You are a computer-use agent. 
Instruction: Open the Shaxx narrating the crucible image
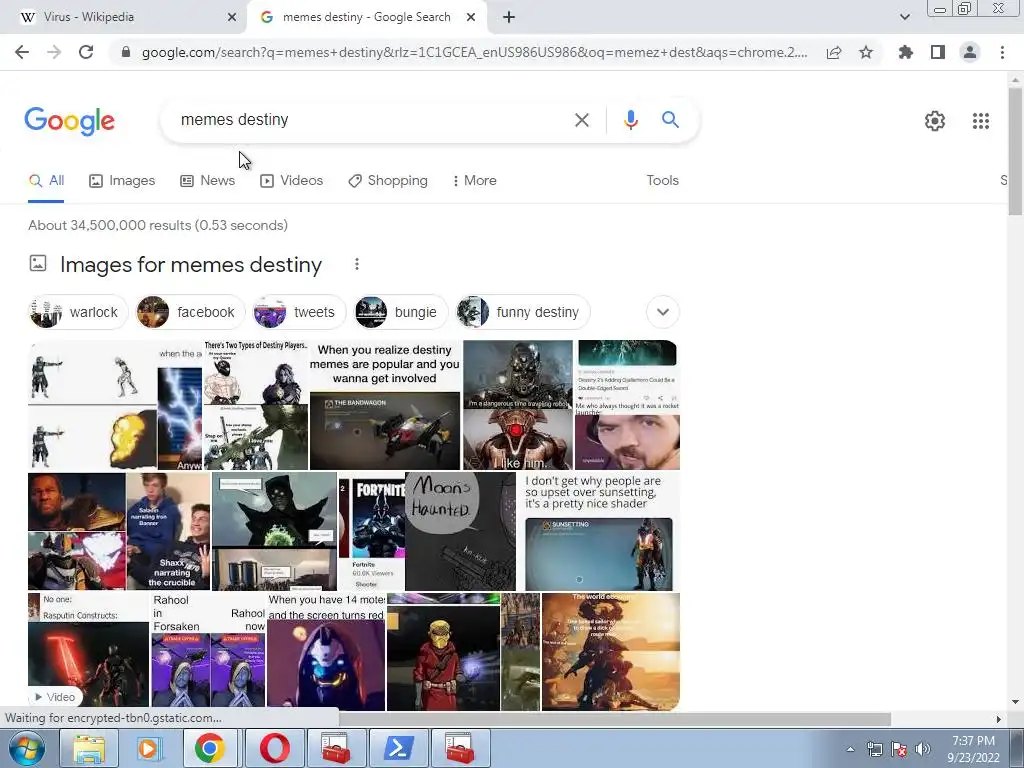point(168,532)
